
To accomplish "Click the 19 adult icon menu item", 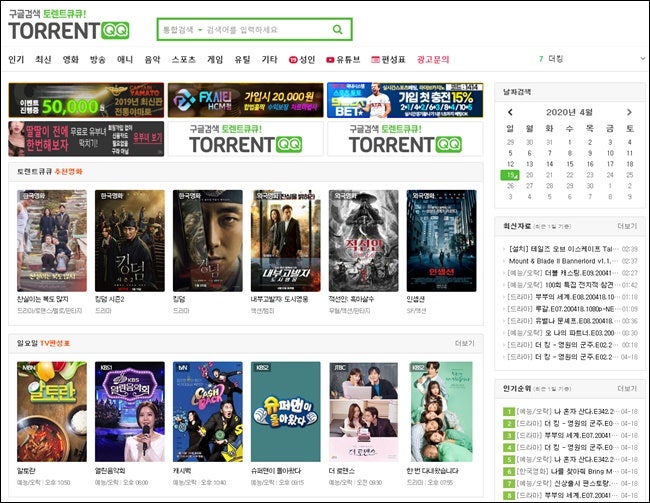I will tap(302, 59).
